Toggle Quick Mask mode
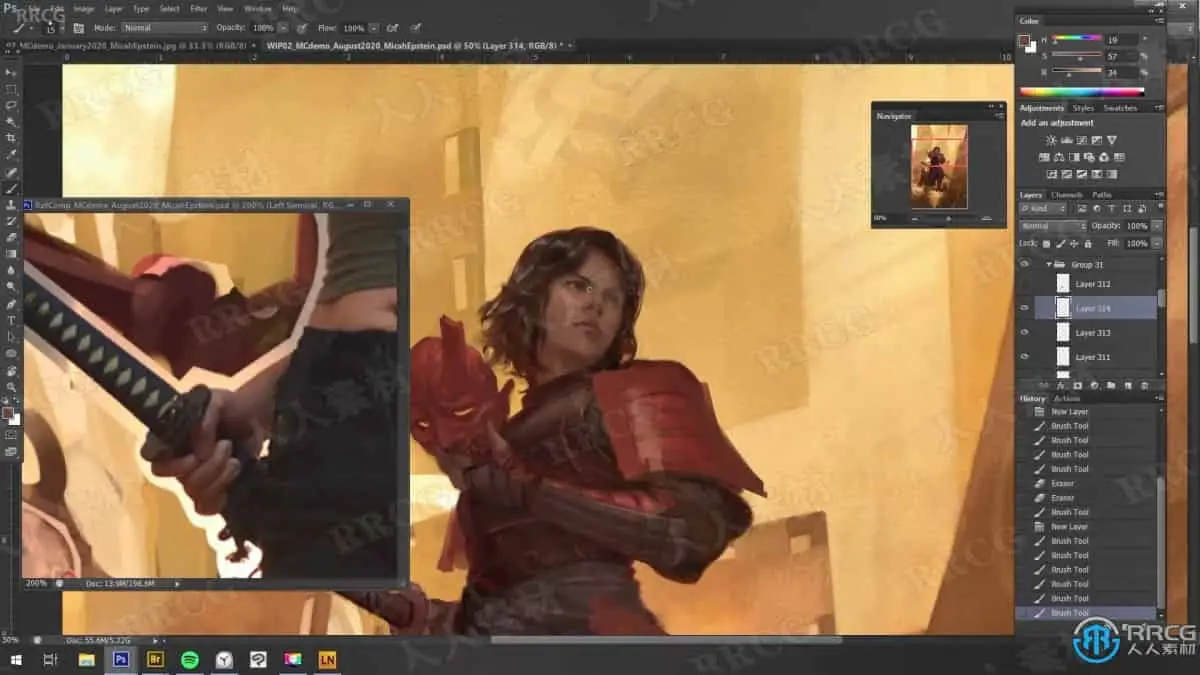The width and height of the screenshot is (1200, 675). coord(12,435)
